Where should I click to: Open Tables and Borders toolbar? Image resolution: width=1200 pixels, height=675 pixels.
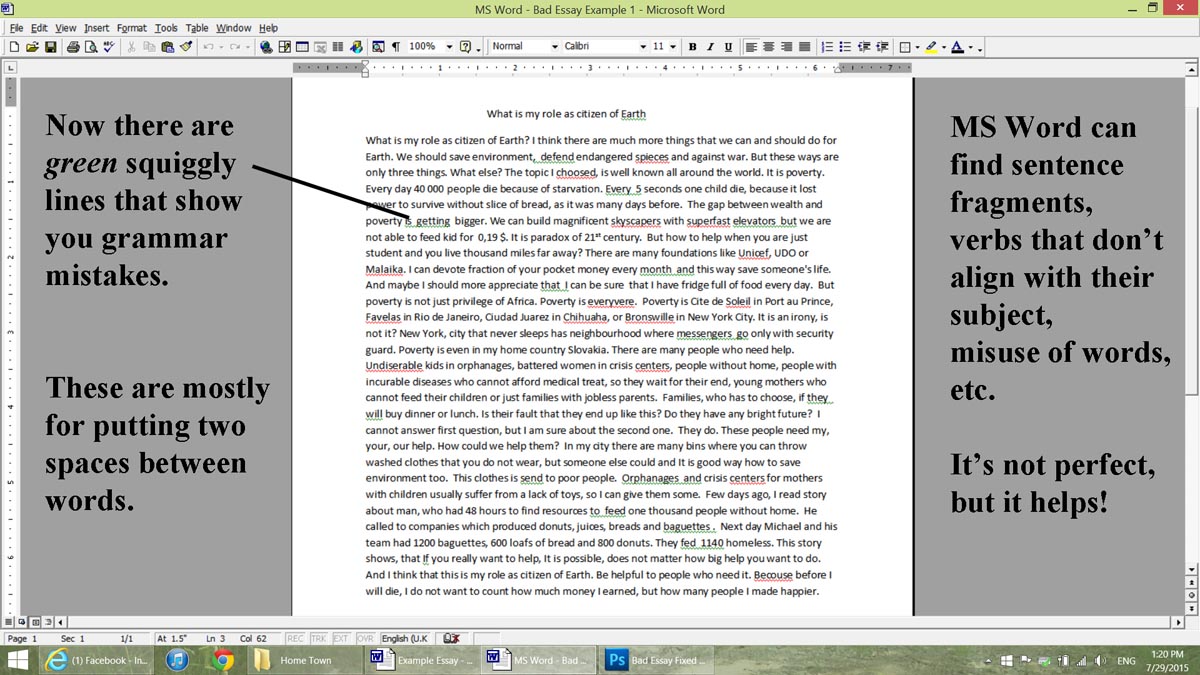(285, 47)
